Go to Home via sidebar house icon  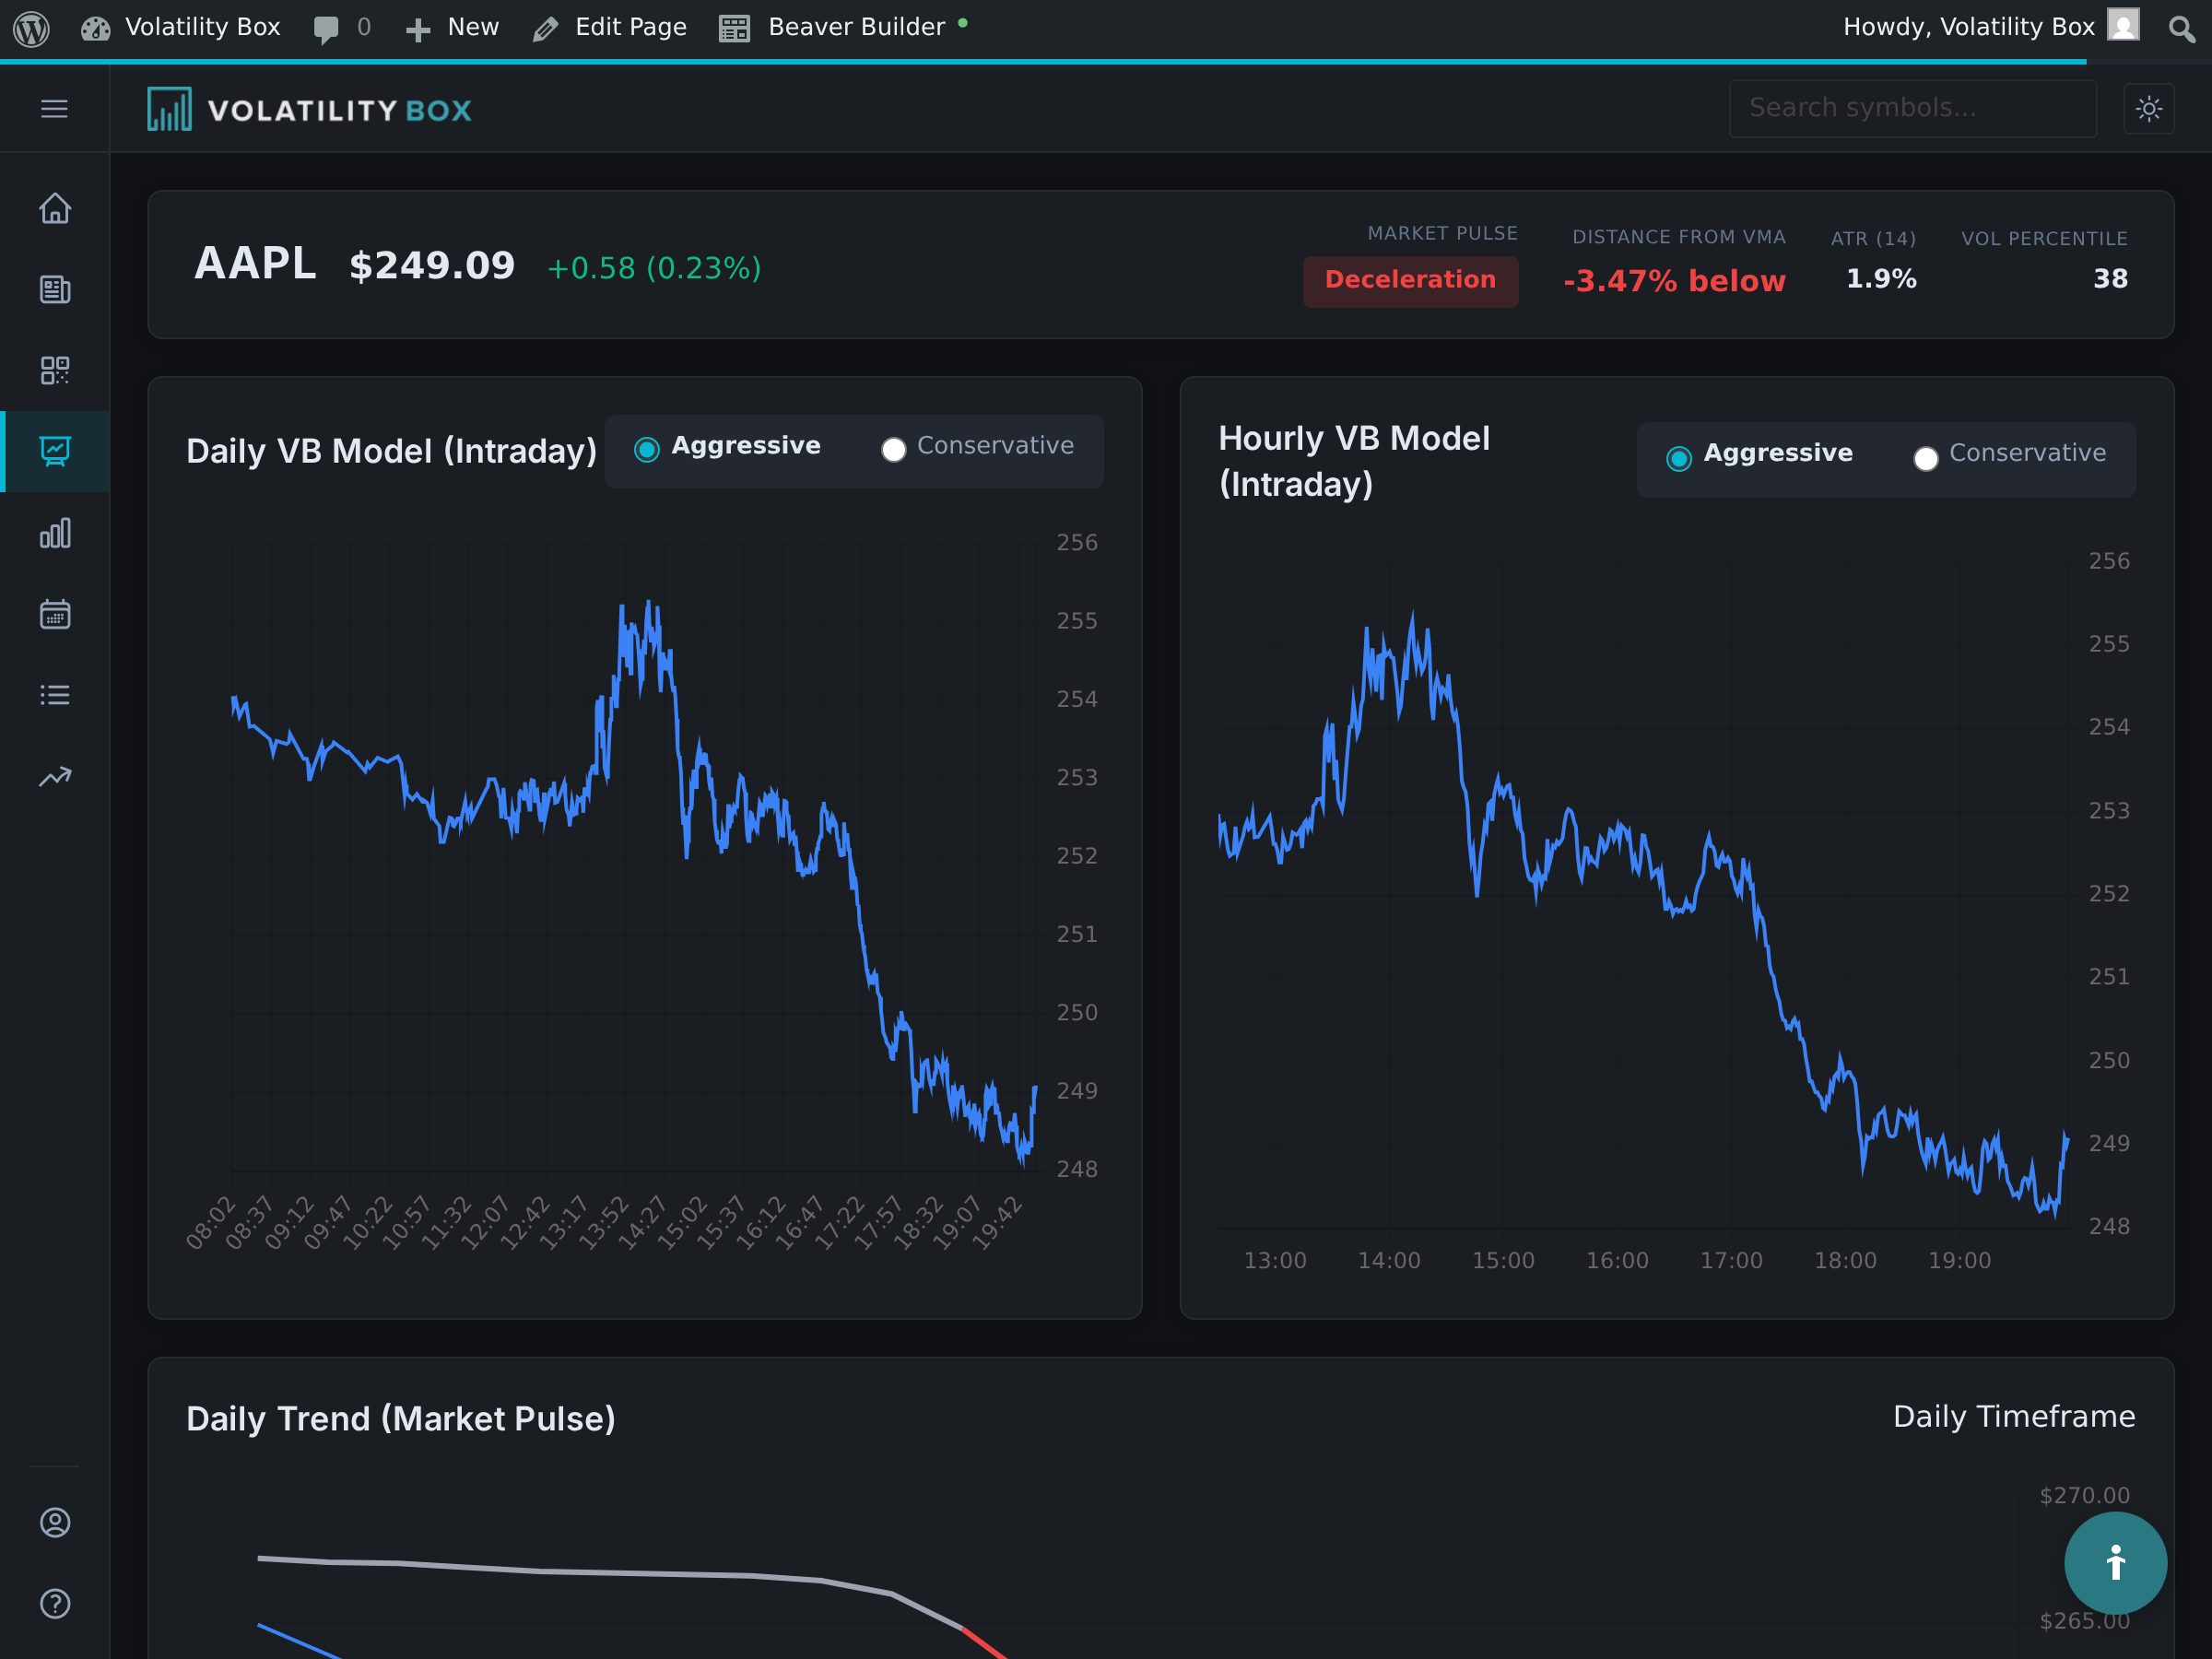point(55,208)
